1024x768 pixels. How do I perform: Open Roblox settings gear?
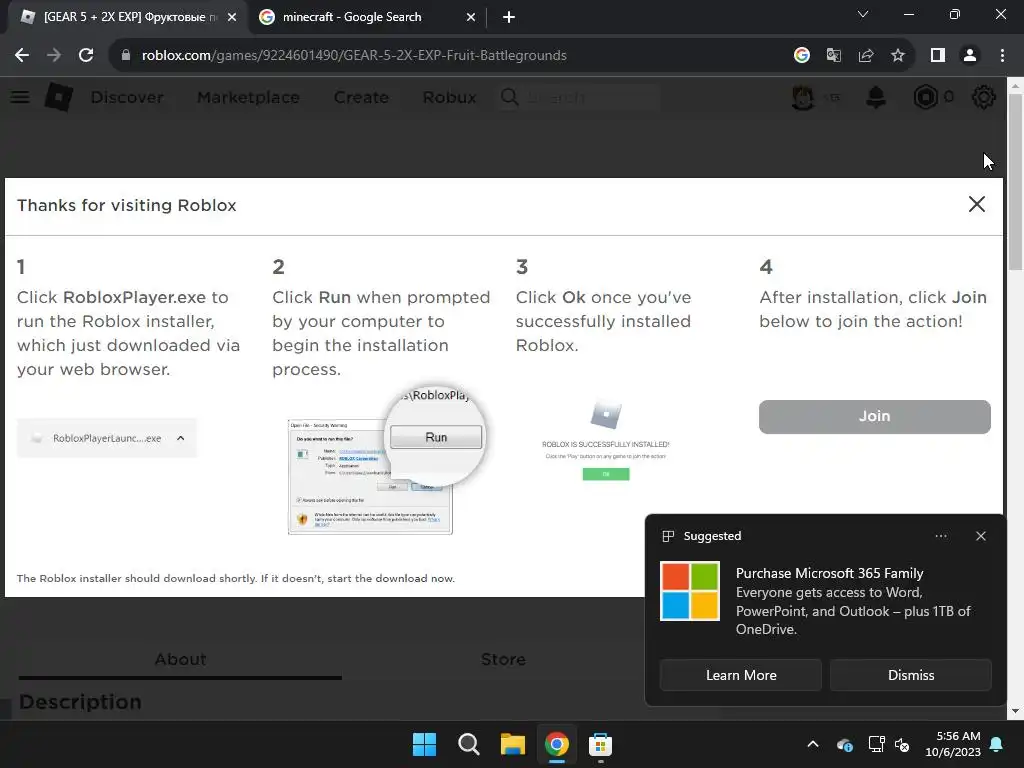[984, 97]
